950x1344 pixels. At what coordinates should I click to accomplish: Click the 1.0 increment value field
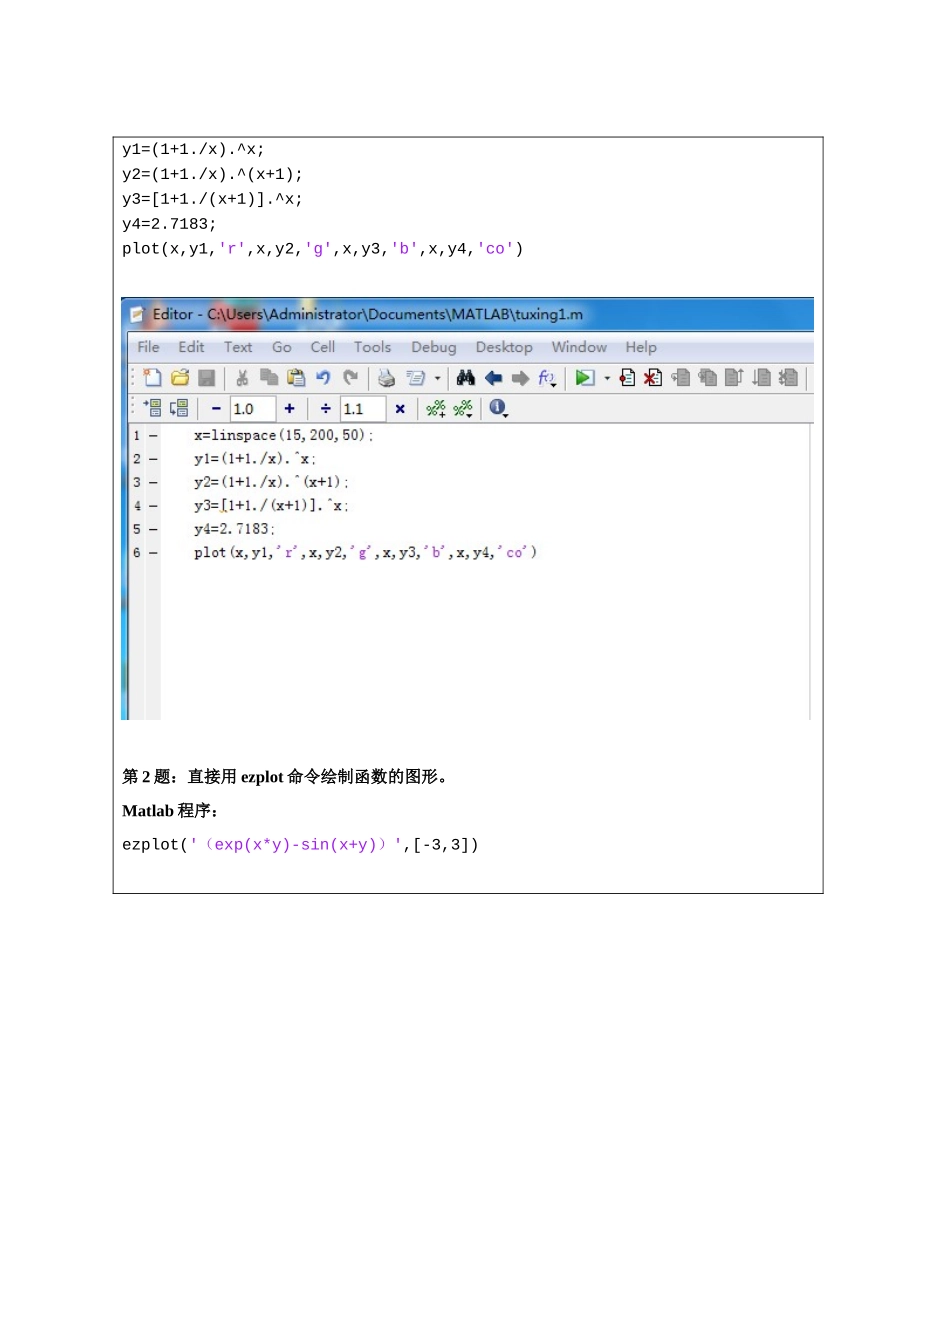tap(253, 409)
